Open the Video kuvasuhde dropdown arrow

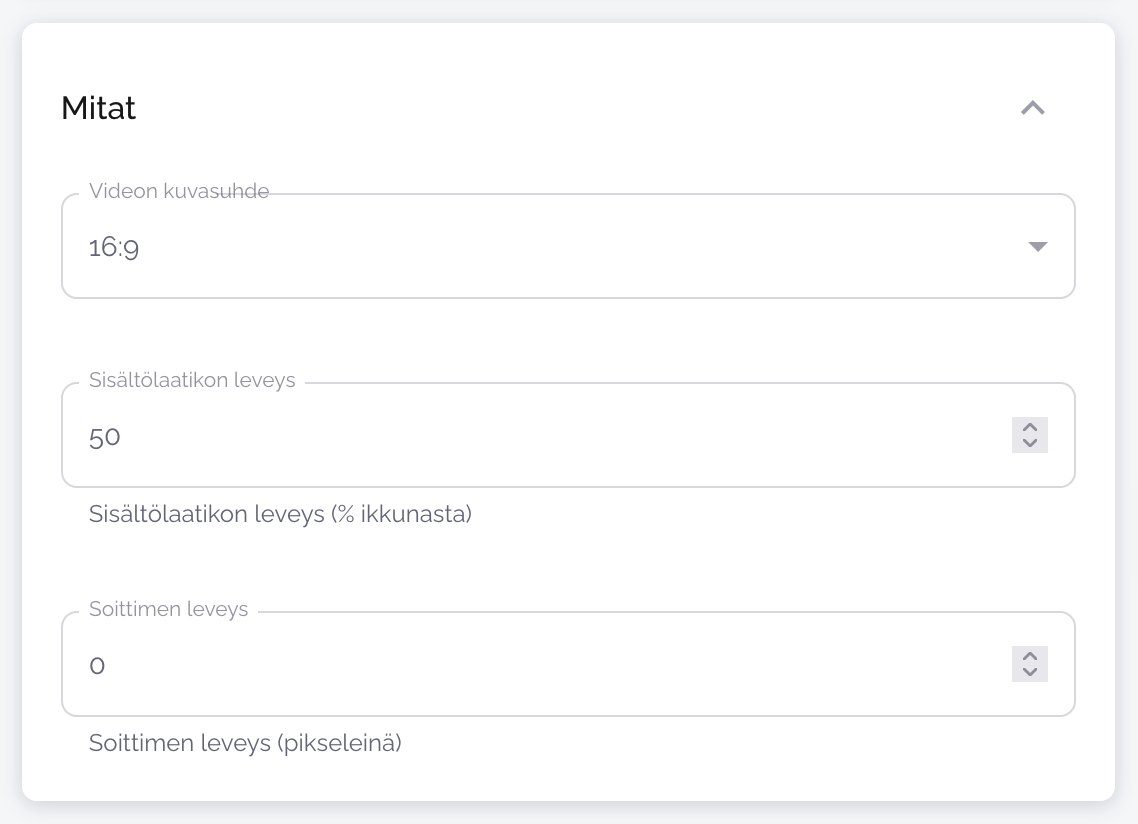click(x=1037, y=247)
